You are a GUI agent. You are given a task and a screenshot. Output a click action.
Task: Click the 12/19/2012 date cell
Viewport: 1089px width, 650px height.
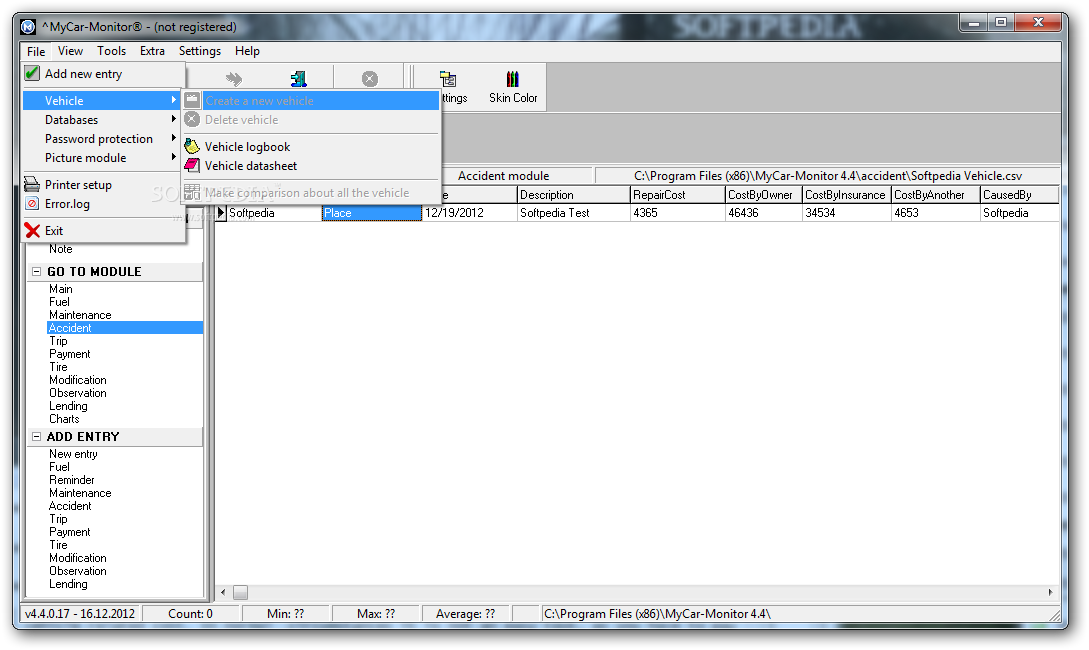pos(469,213)
